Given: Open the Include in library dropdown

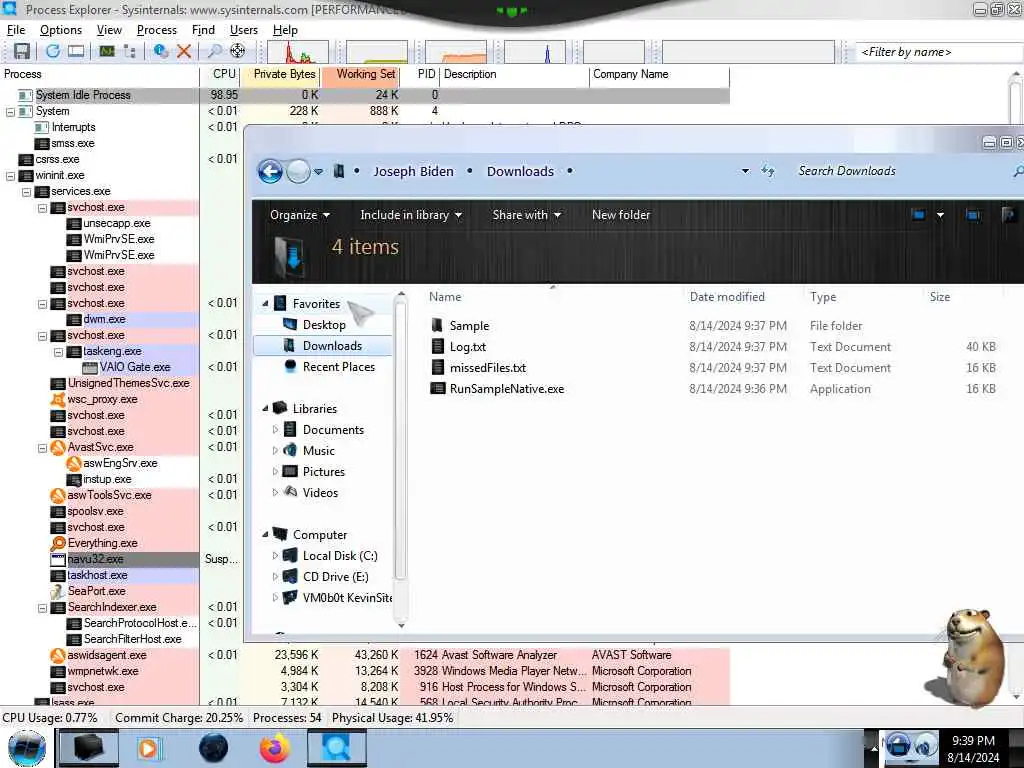Looking at the screenshot, I should click(411, 215).
